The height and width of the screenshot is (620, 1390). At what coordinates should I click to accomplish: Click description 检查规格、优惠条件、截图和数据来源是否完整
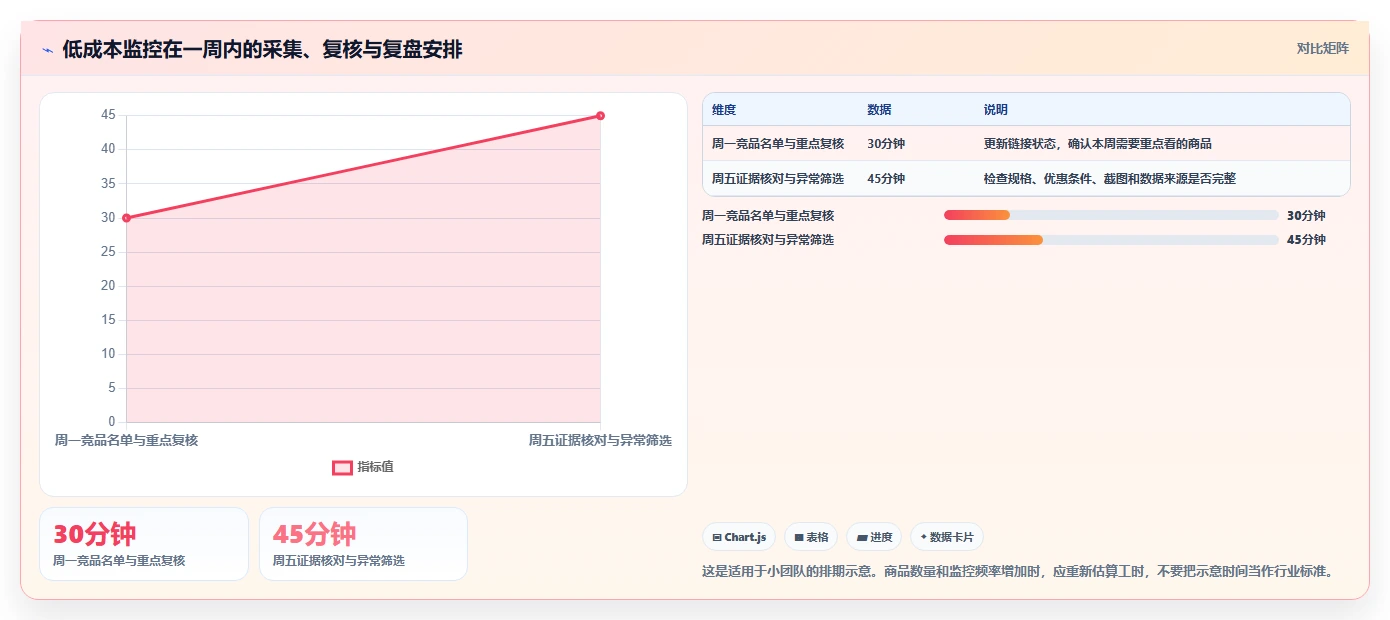[1110, 179]
